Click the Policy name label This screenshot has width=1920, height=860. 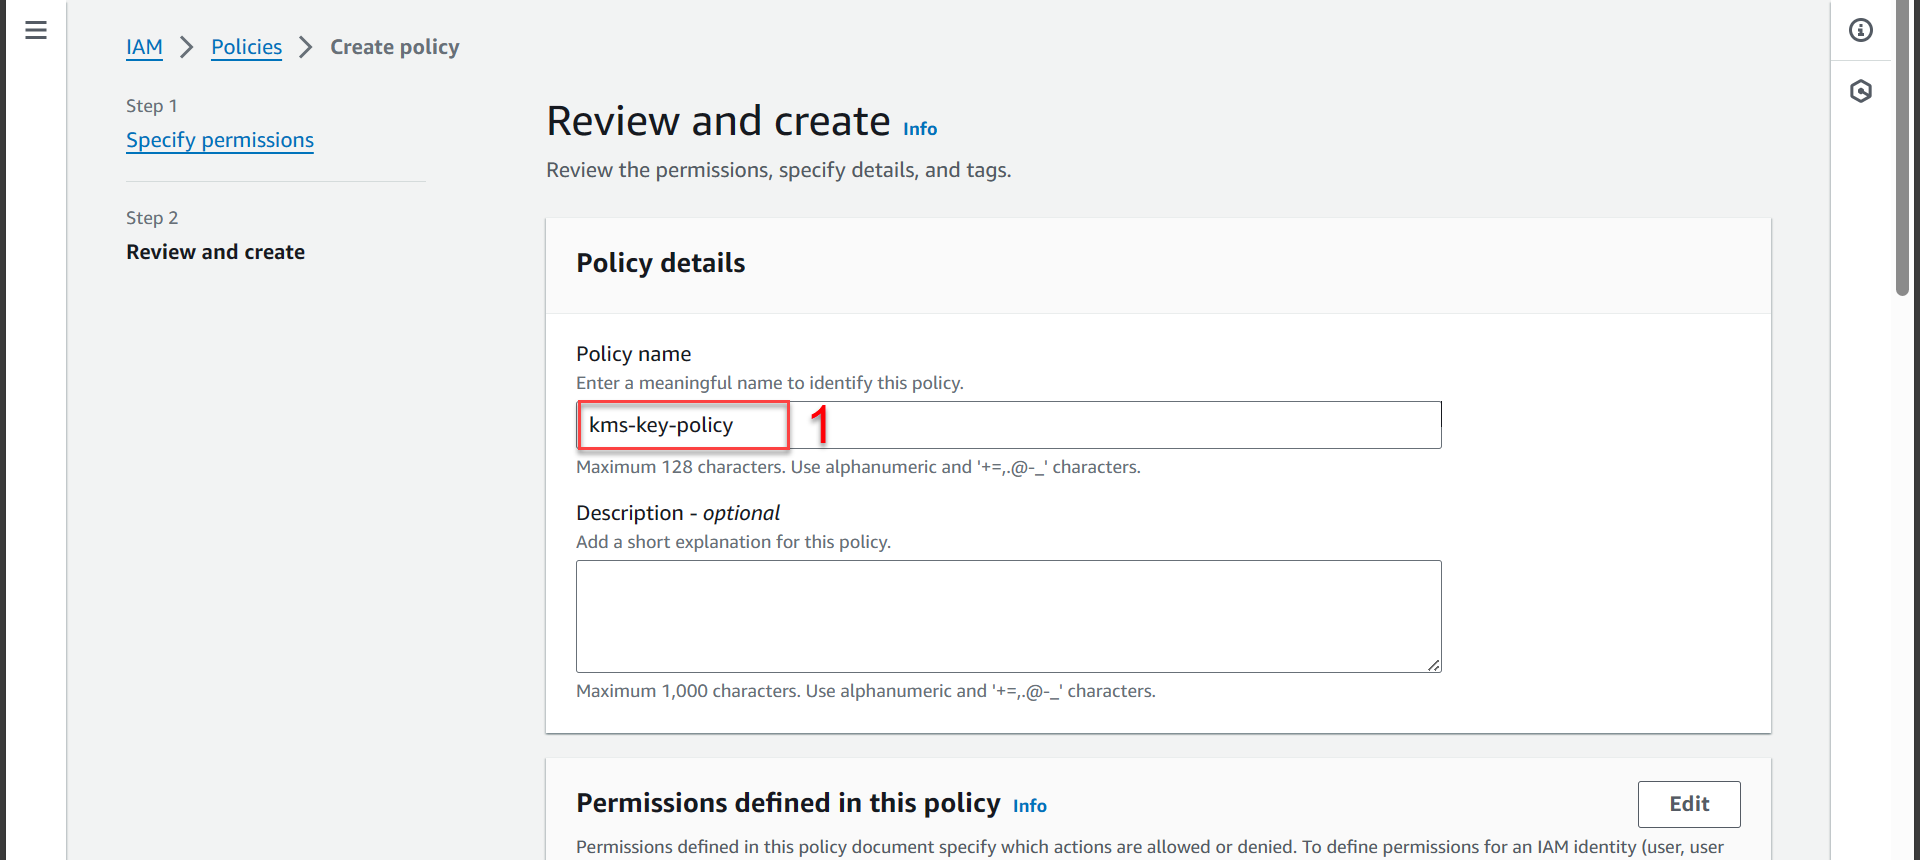633,354
